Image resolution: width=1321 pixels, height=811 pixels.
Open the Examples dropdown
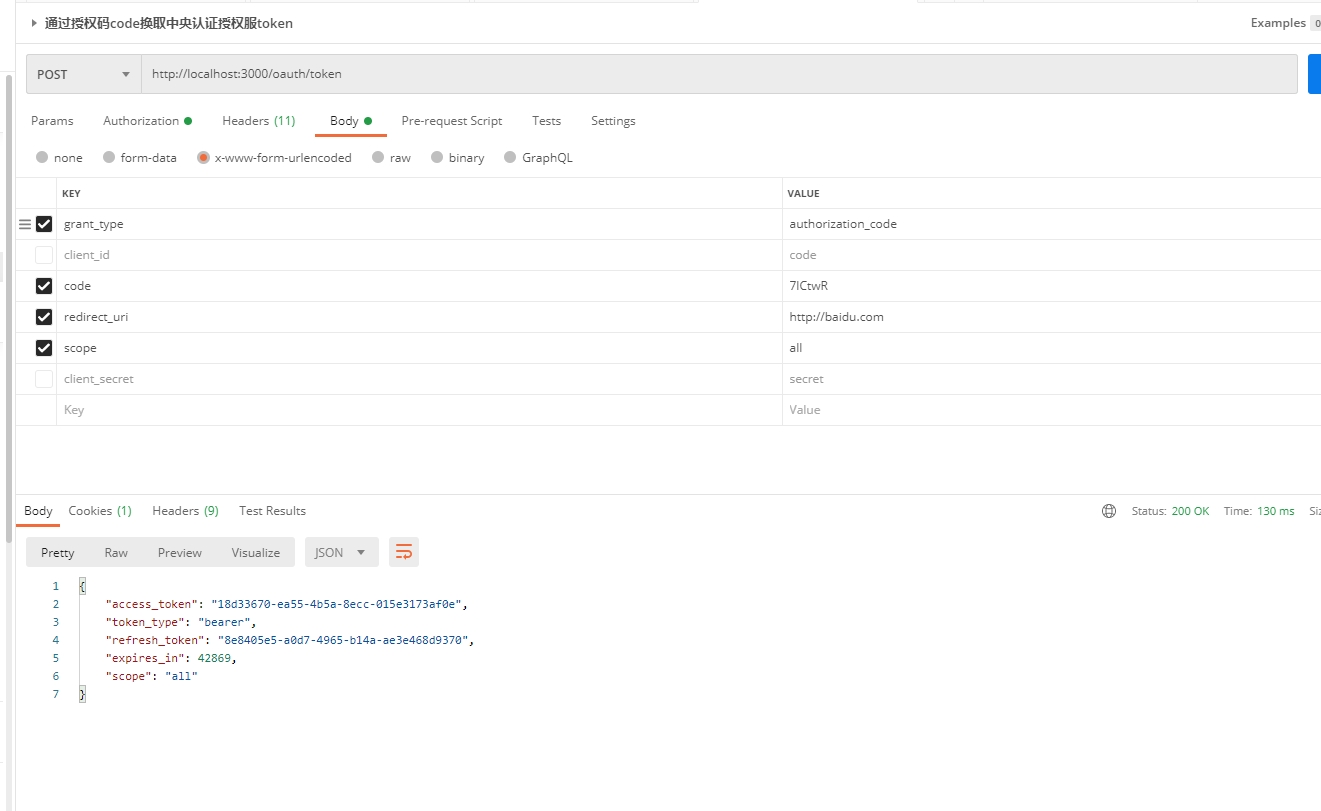coord(1285,23)
